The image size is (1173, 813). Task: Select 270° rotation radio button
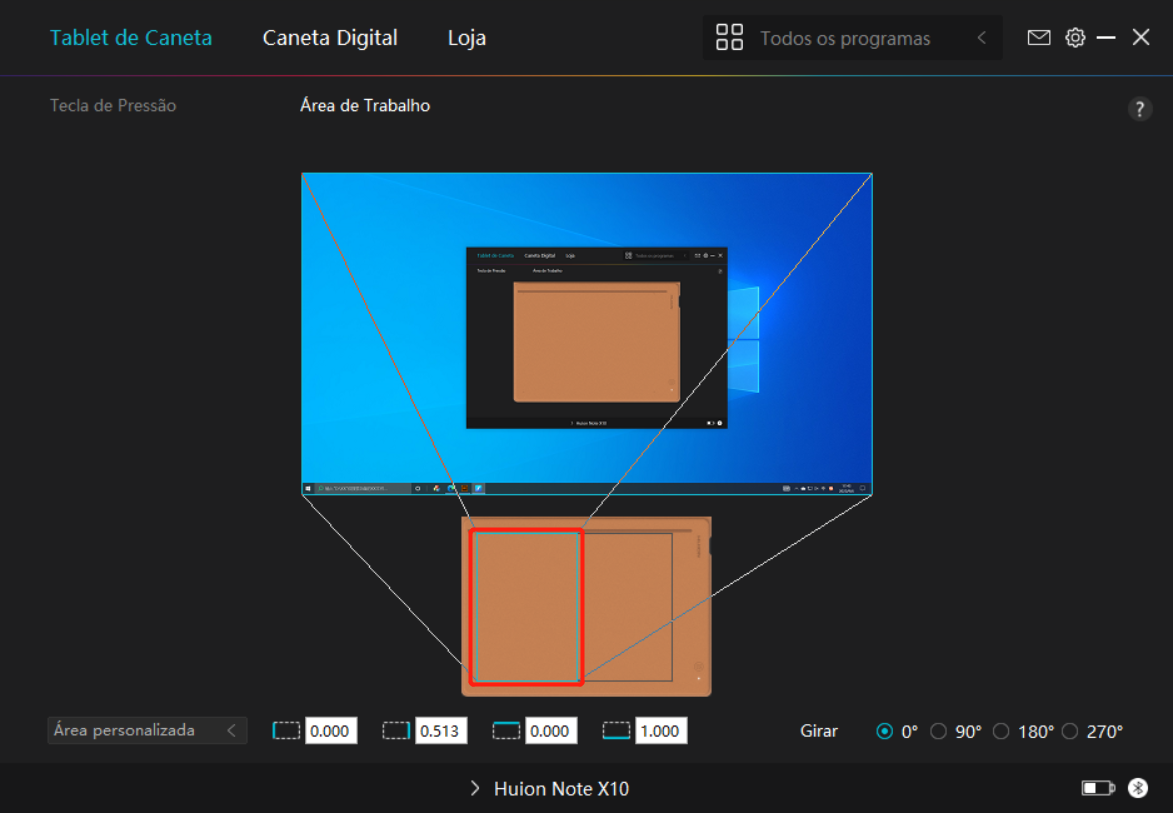1070,731
